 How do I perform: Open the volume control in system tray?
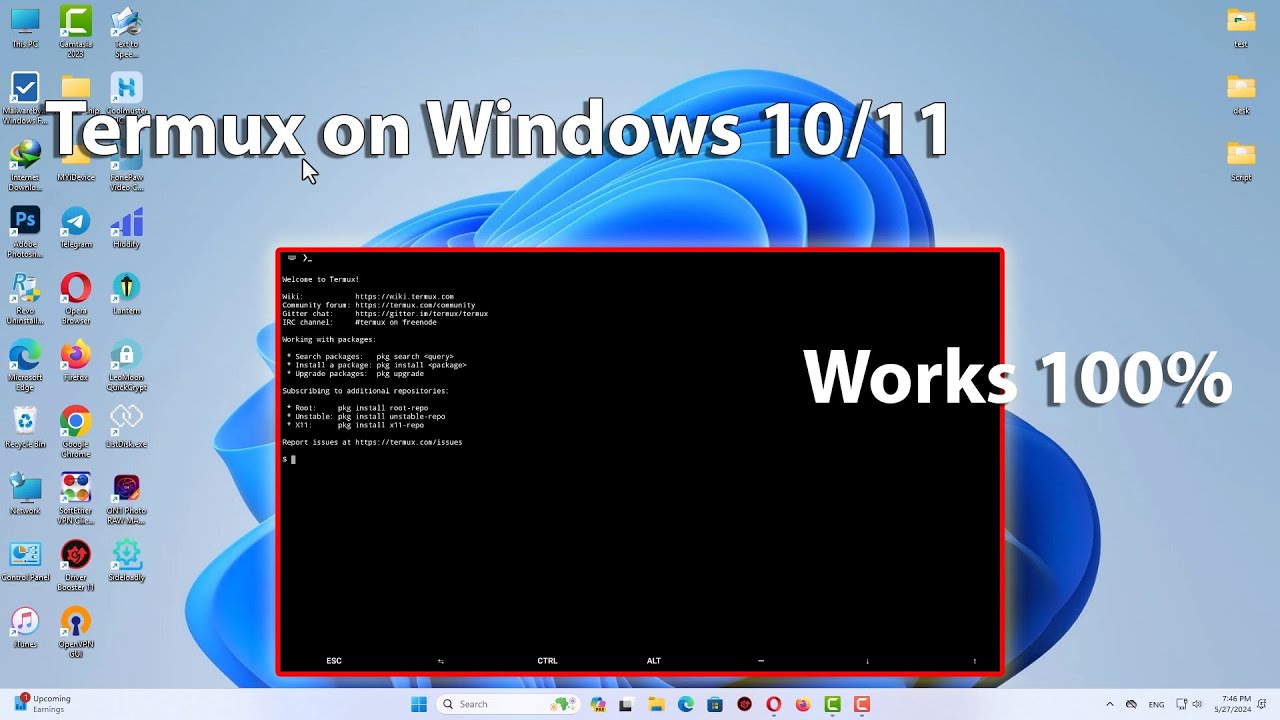[1198, 704]
